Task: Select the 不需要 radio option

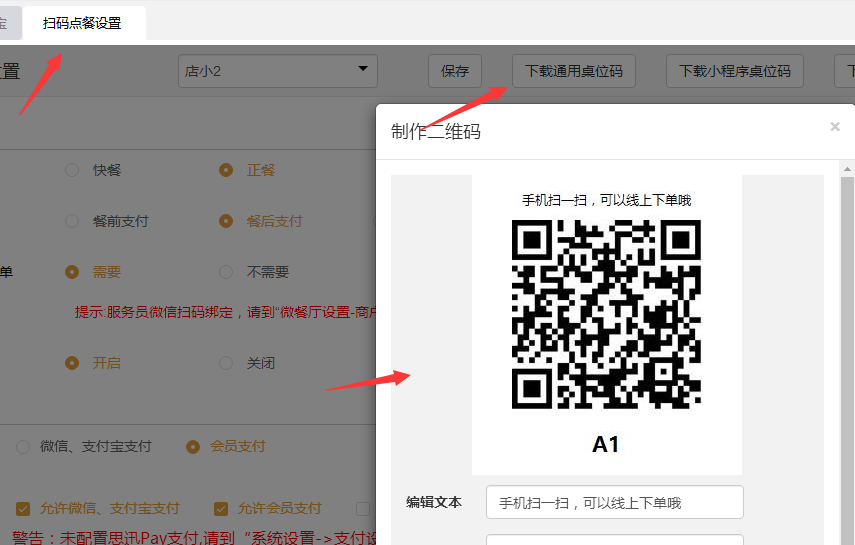Action: click(226, 272)
